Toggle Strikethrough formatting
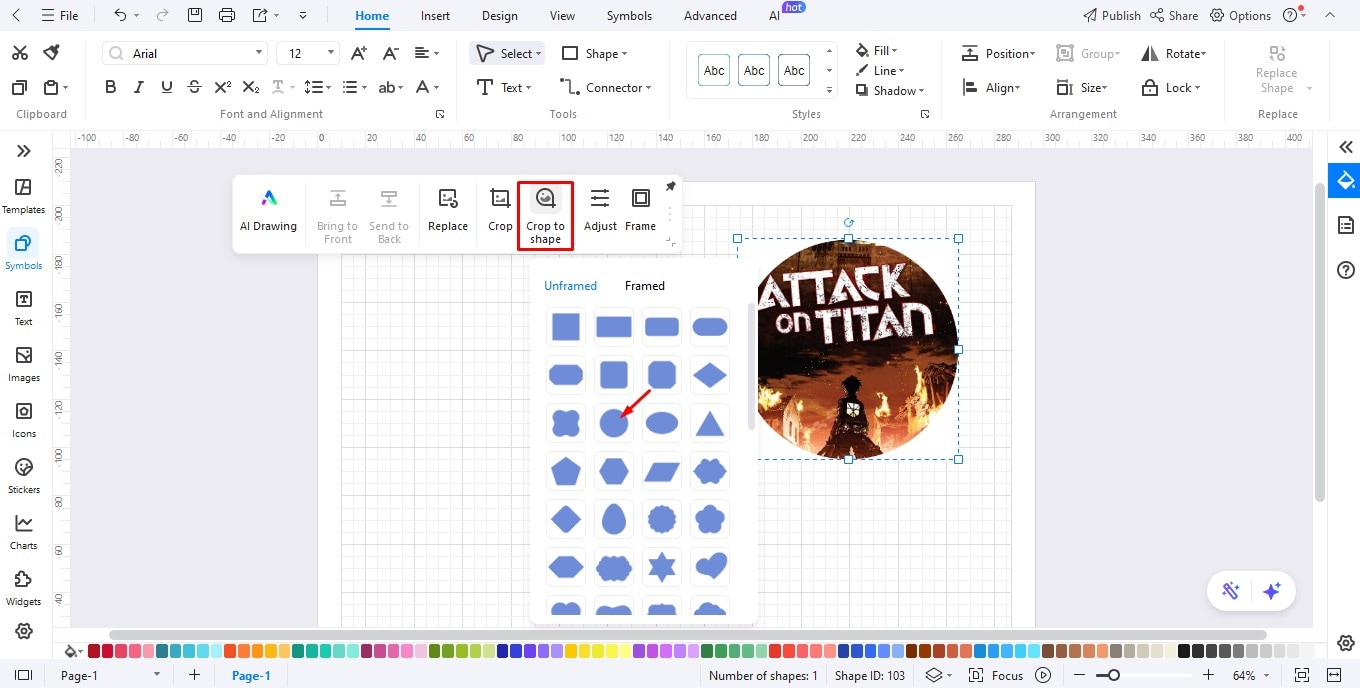Viewport: 1360px width, 688px height. click(x=195, y=87)
